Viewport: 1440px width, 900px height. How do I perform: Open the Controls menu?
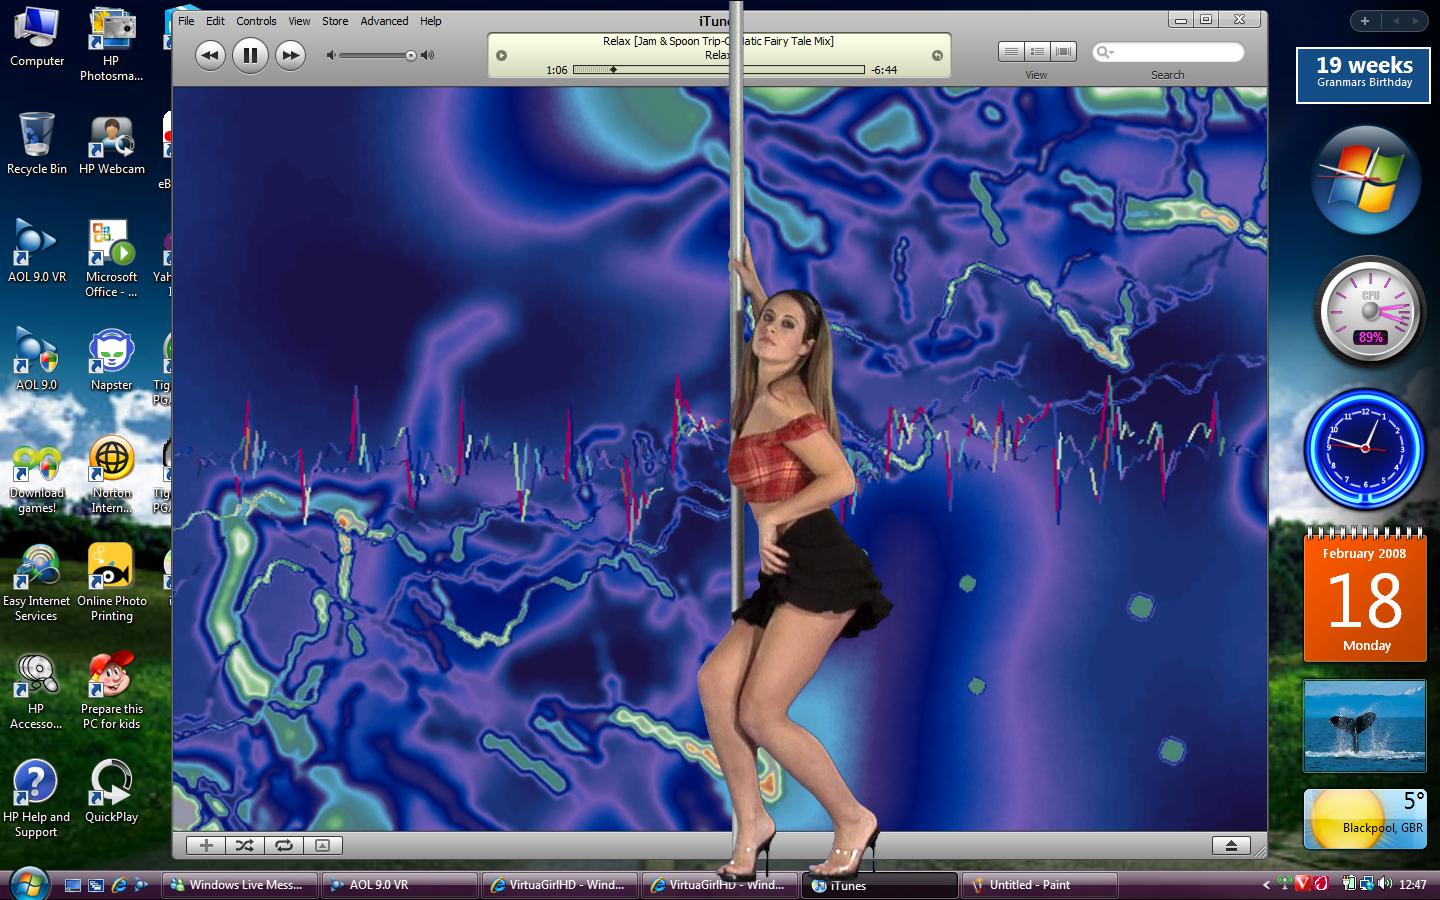click(x=256, y=21)
